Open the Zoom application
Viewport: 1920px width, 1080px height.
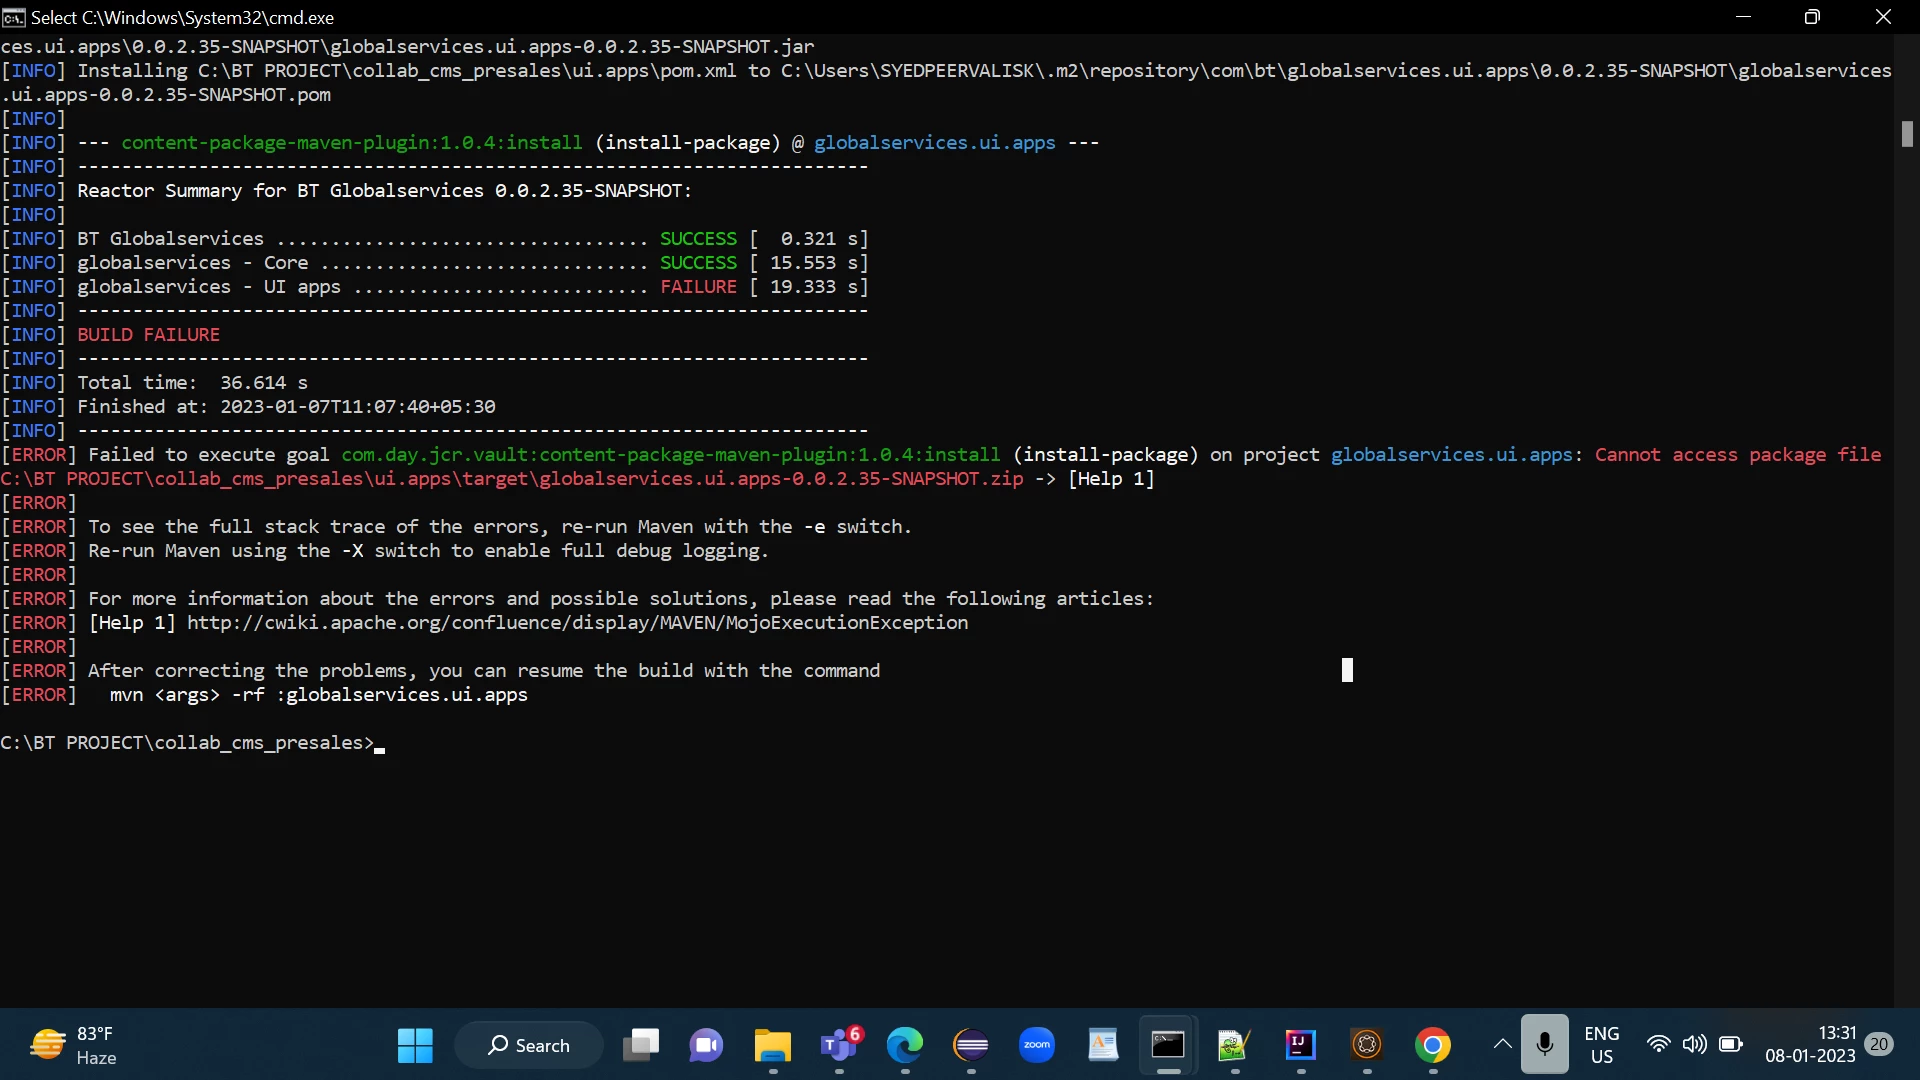[x=1037, y=1046]
